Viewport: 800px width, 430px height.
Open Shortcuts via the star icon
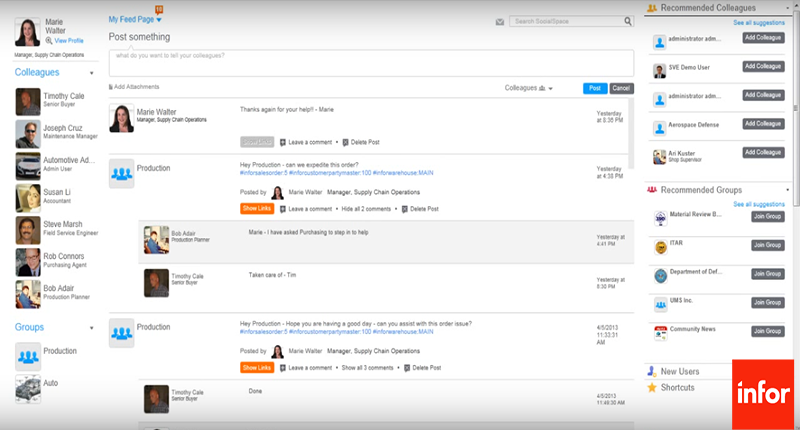652,387
